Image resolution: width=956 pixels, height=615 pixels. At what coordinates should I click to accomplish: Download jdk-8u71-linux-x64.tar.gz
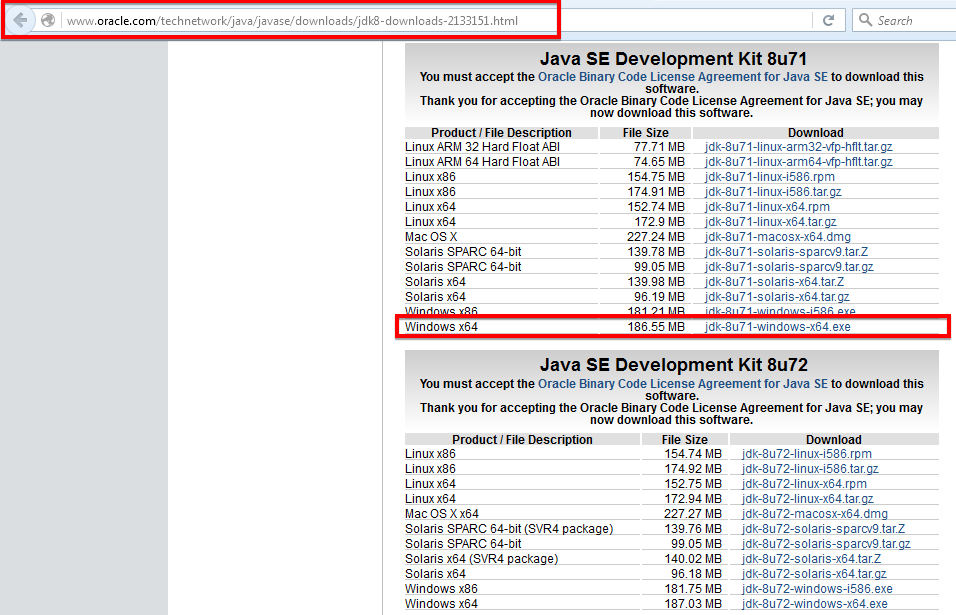coord(770,222)
